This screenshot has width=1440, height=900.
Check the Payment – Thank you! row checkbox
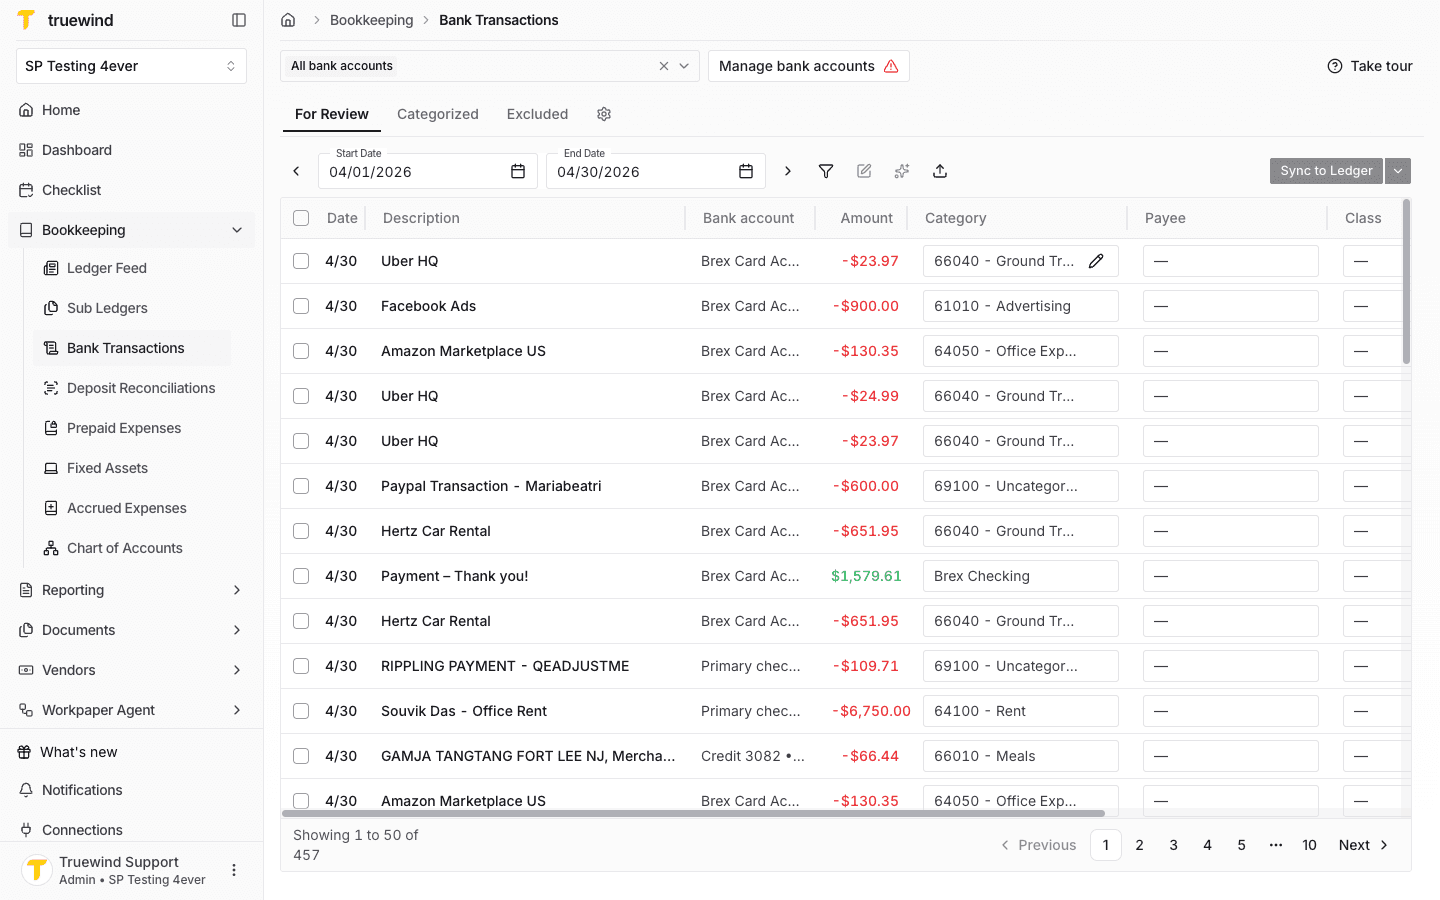(x=301, y=576)
